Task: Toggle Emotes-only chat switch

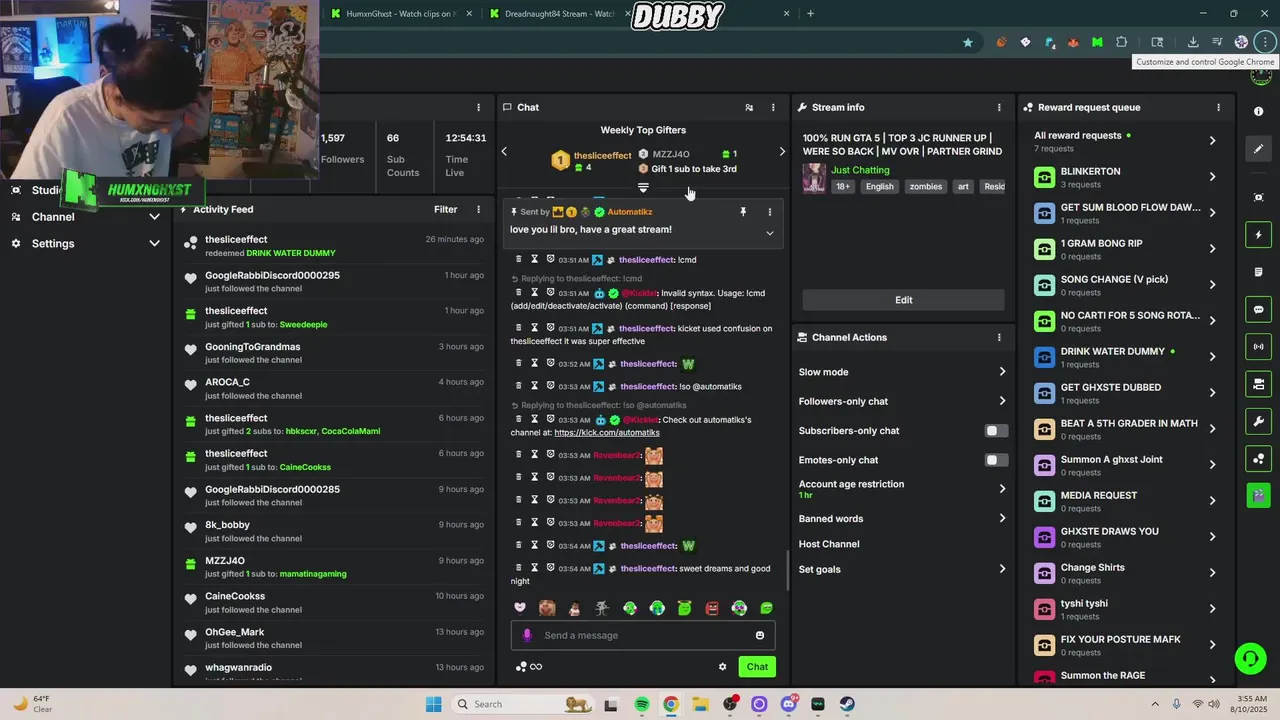Action: (996, 460)
